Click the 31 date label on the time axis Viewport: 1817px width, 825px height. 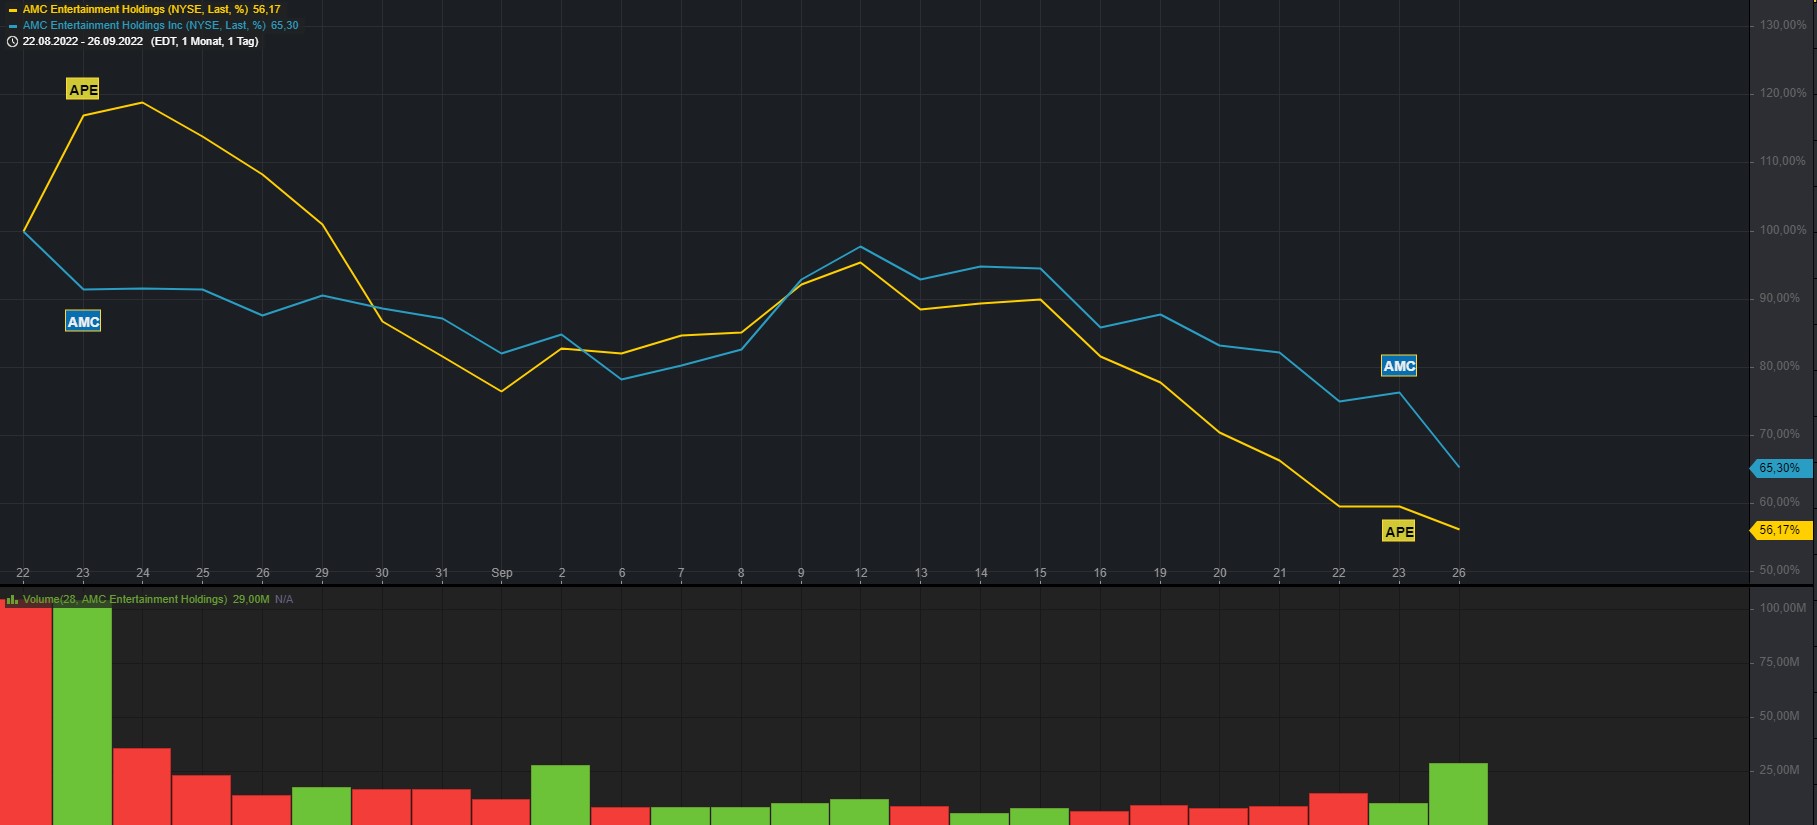click(442, 573)
